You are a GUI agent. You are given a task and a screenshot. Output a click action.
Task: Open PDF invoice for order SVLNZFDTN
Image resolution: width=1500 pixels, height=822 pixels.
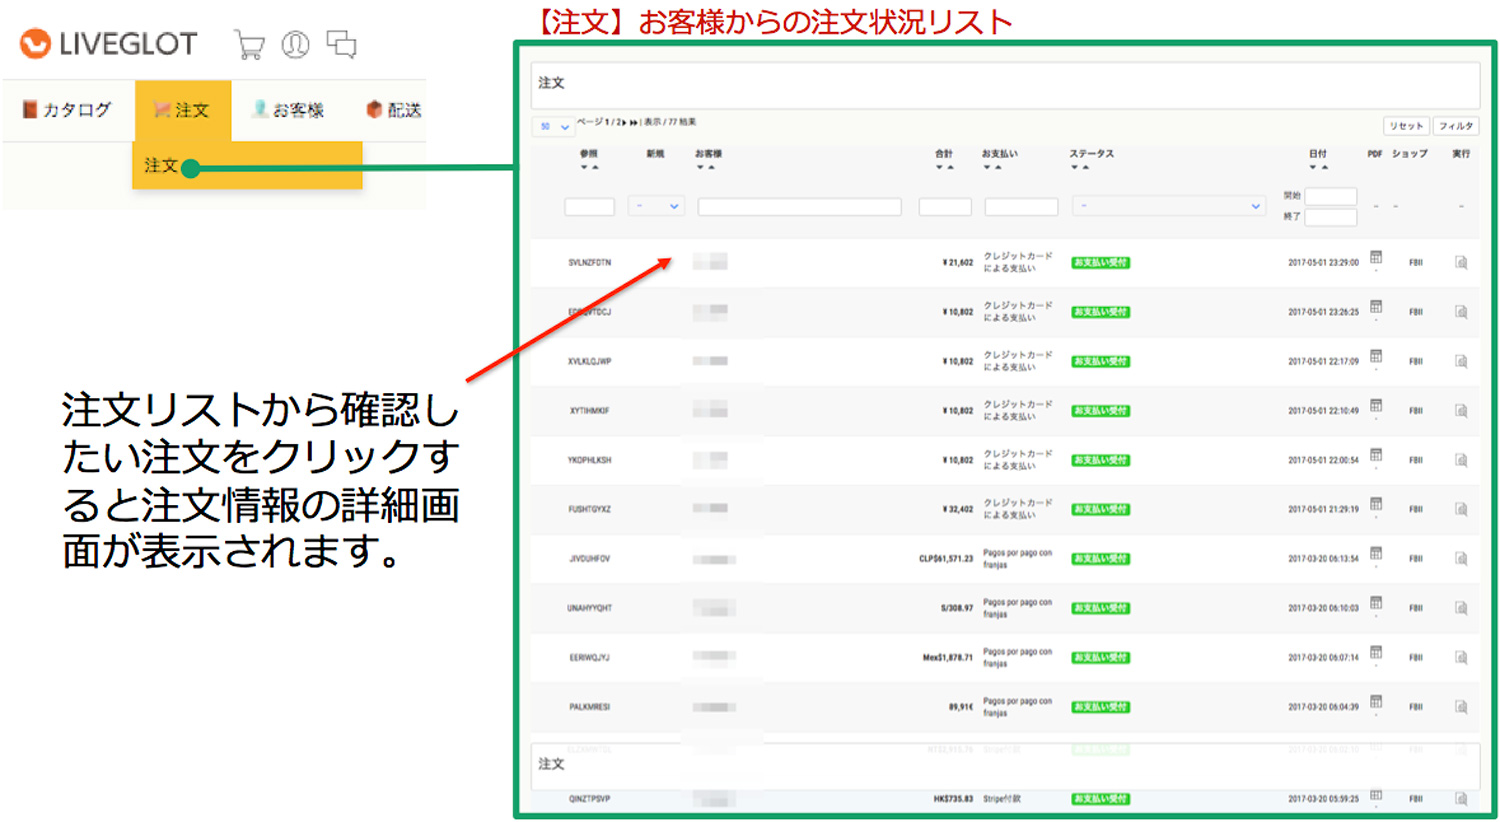(x=1376, y=258)
